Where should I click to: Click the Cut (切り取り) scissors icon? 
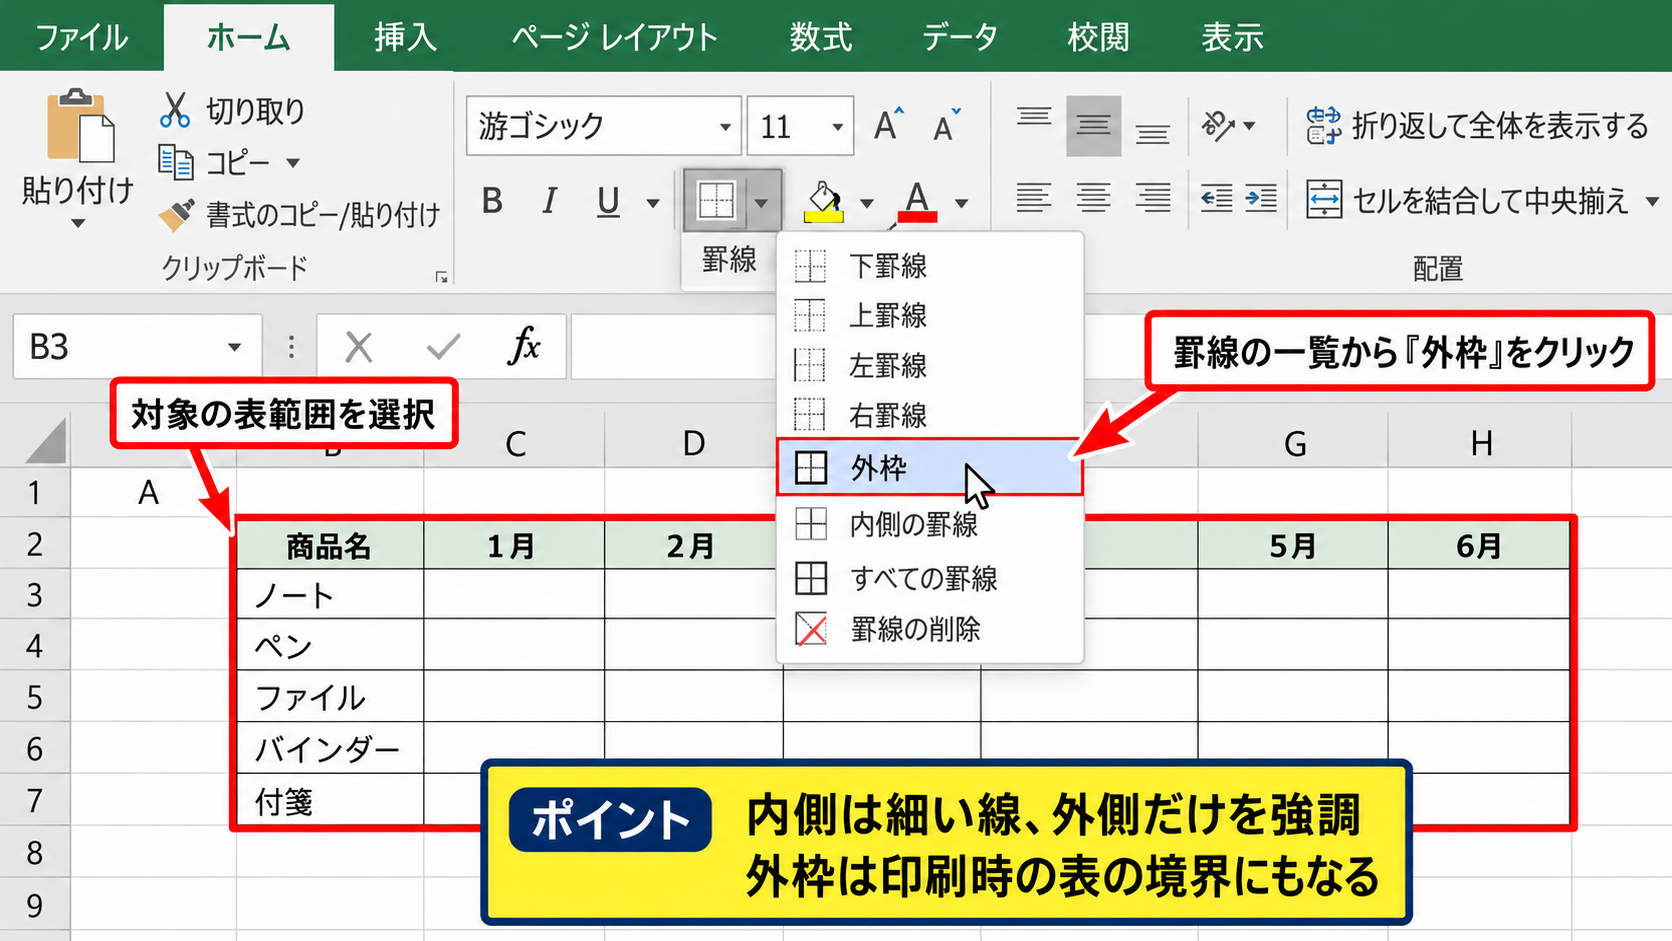coord(175,110)
